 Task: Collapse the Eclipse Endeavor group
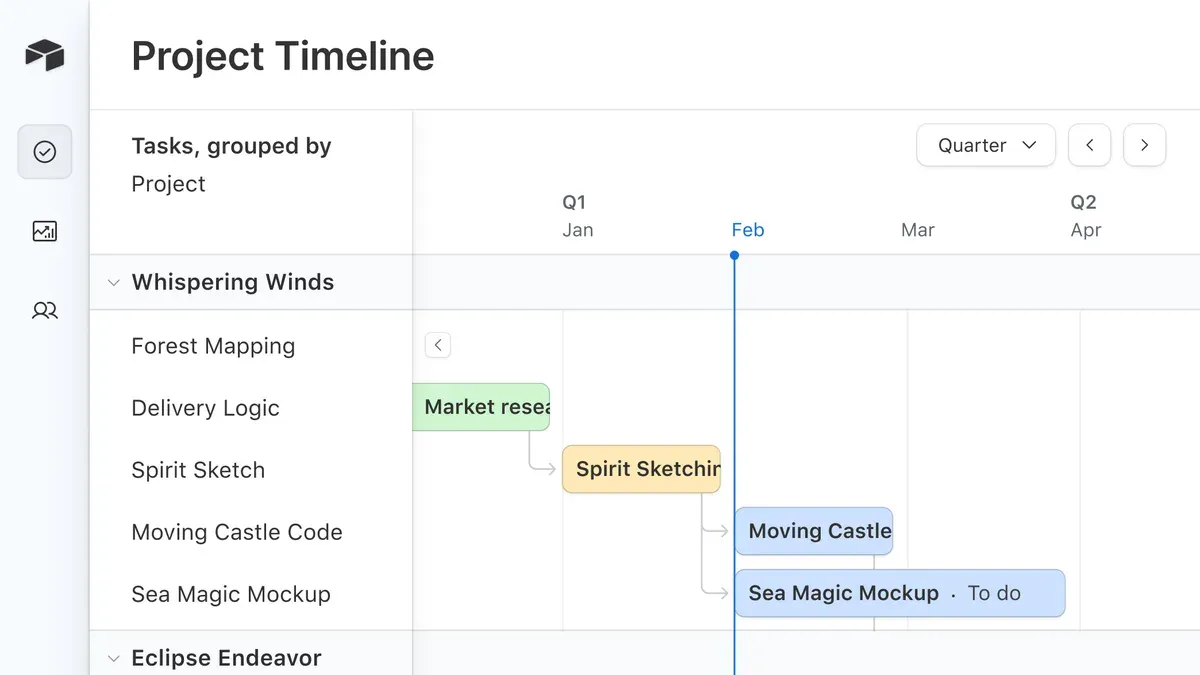[113, 658]
